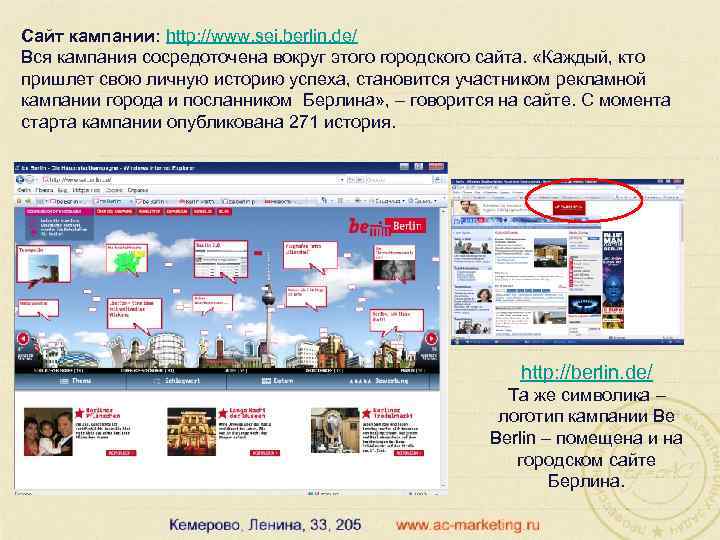Select the Datum sorting tab

277,381
